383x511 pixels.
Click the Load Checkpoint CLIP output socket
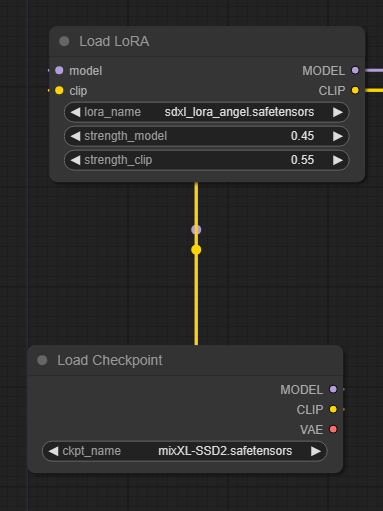click(x=333, y=409)
